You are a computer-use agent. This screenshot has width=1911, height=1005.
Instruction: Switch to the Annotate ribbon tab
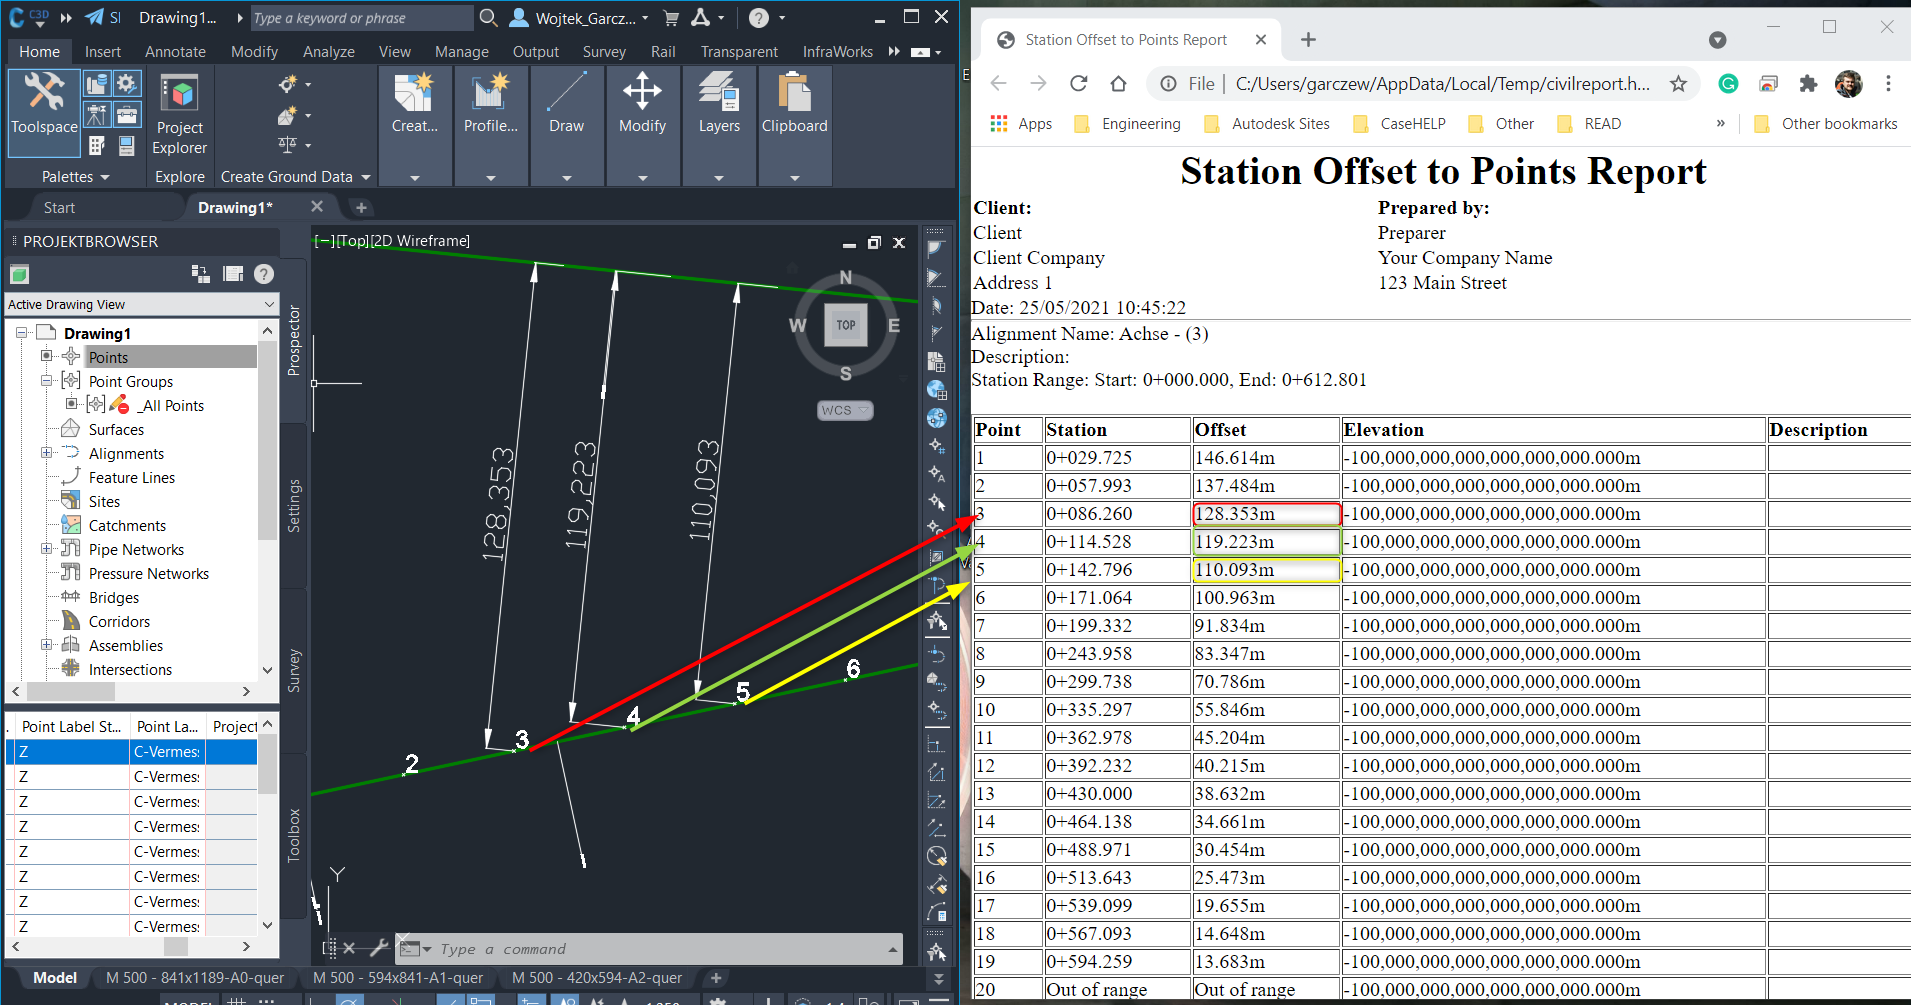click(175, 51)
